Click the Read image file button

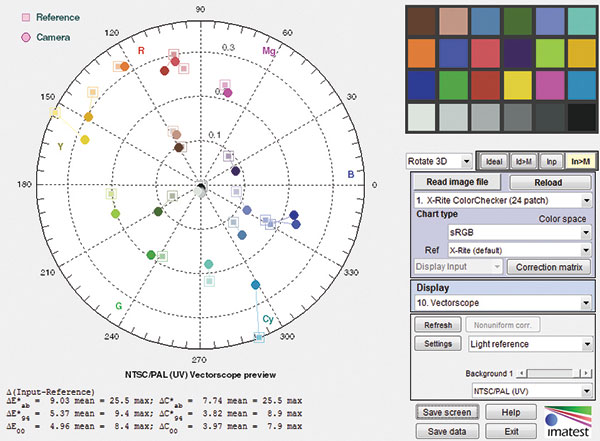click(x=457, y=182)
